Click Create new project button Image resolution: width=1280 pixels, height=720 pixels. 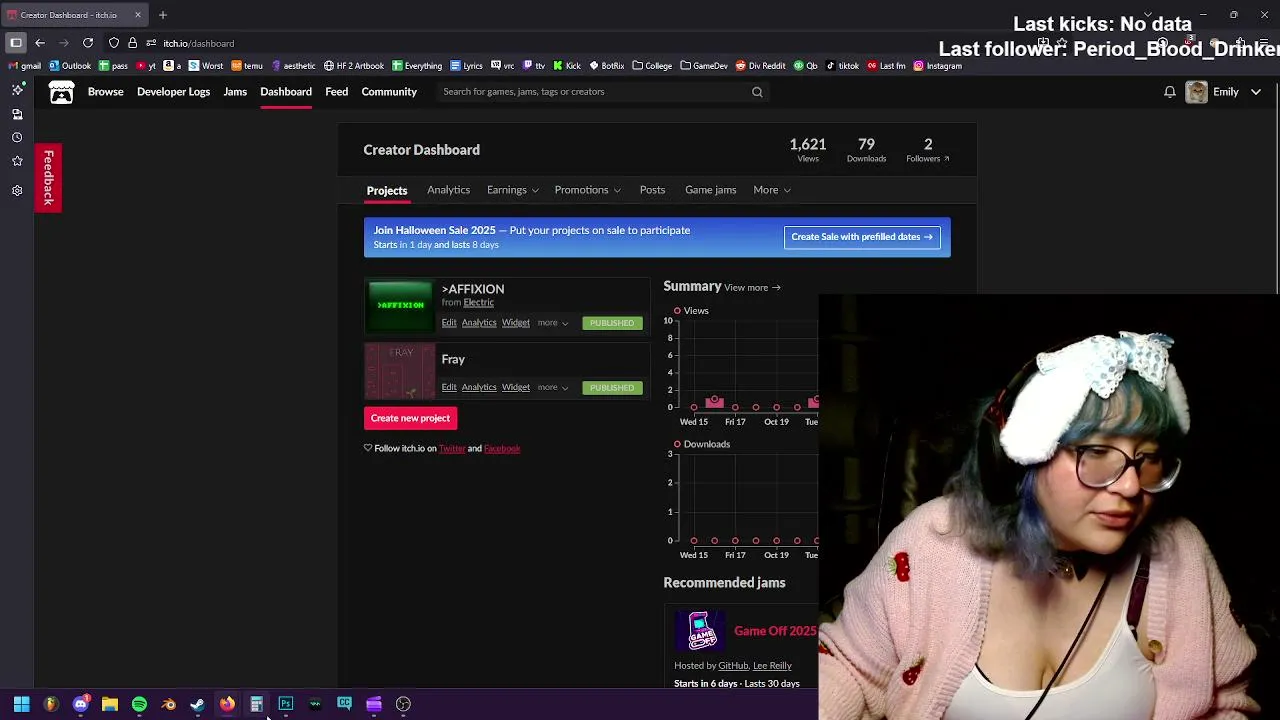pyautogui.click(x=410, y=418)
